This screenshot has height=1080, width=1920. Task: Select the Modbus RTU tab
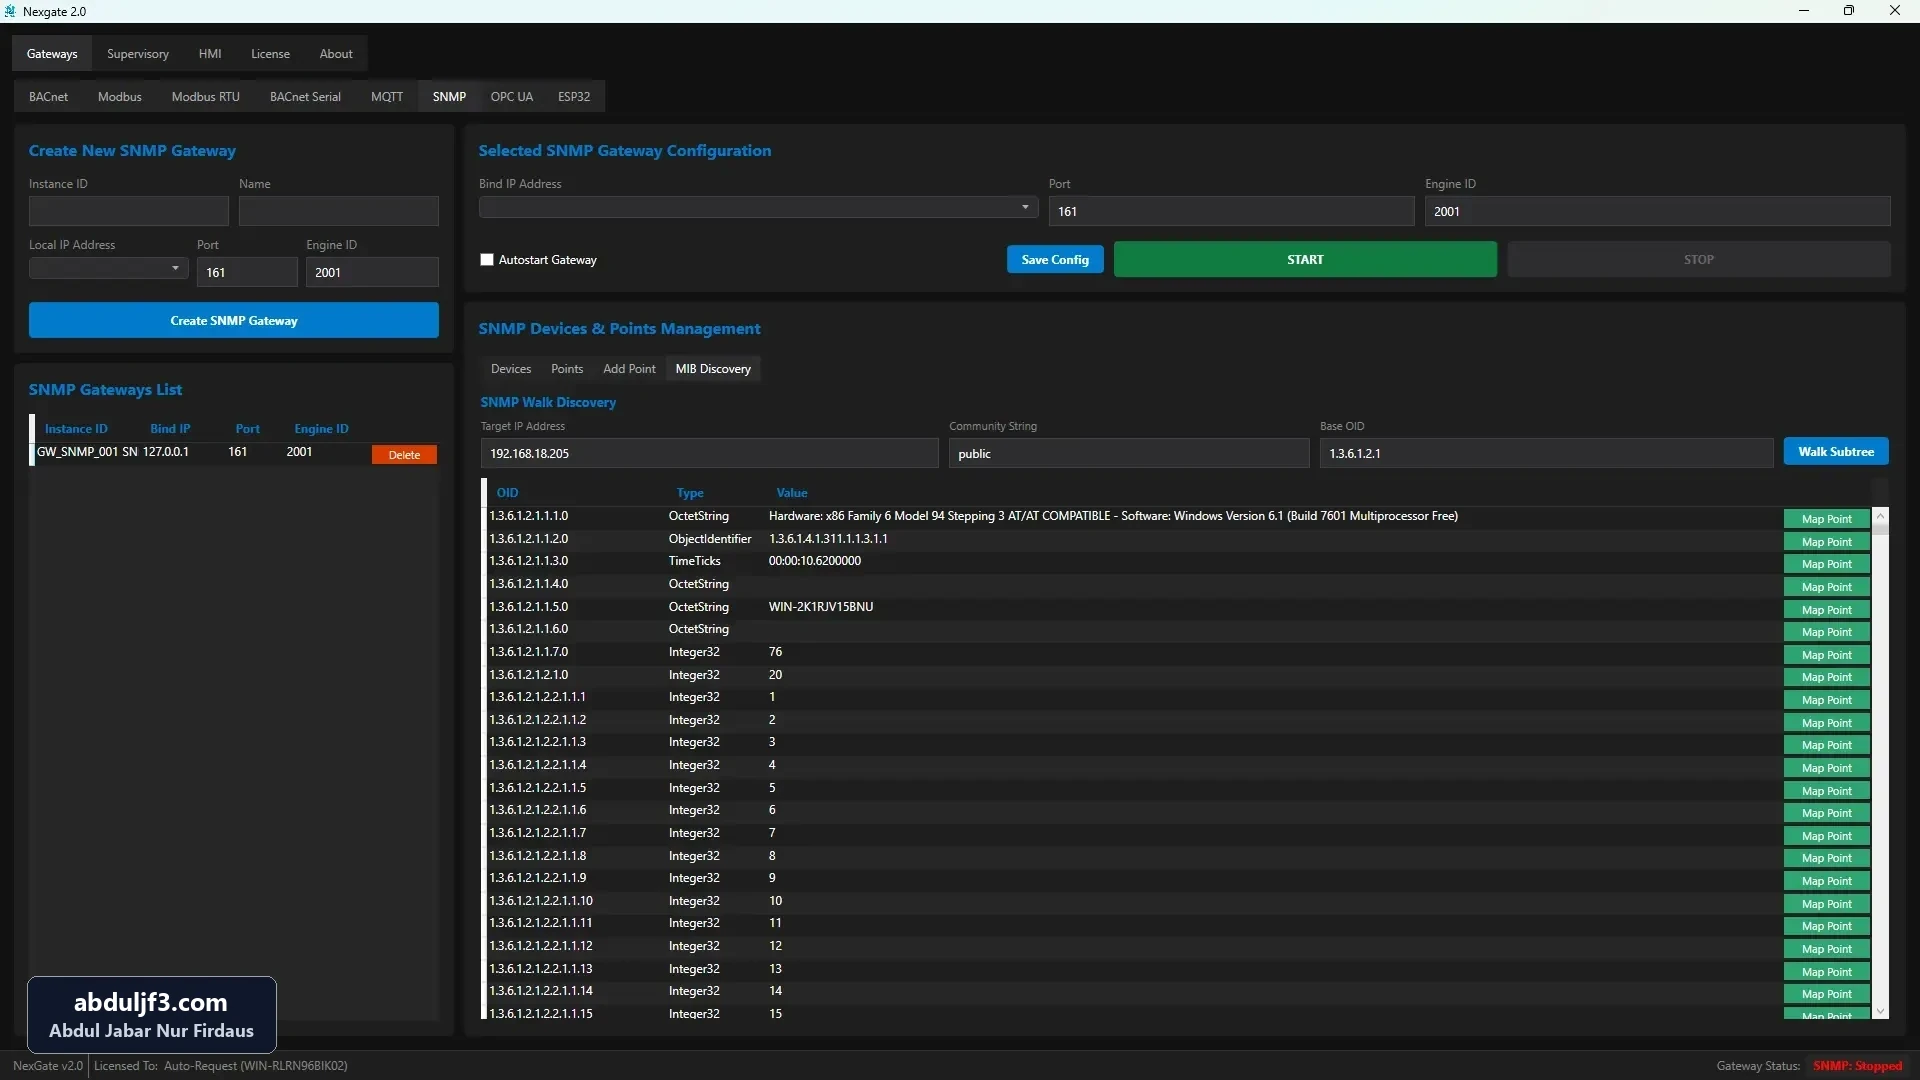[x=206, y=97]
